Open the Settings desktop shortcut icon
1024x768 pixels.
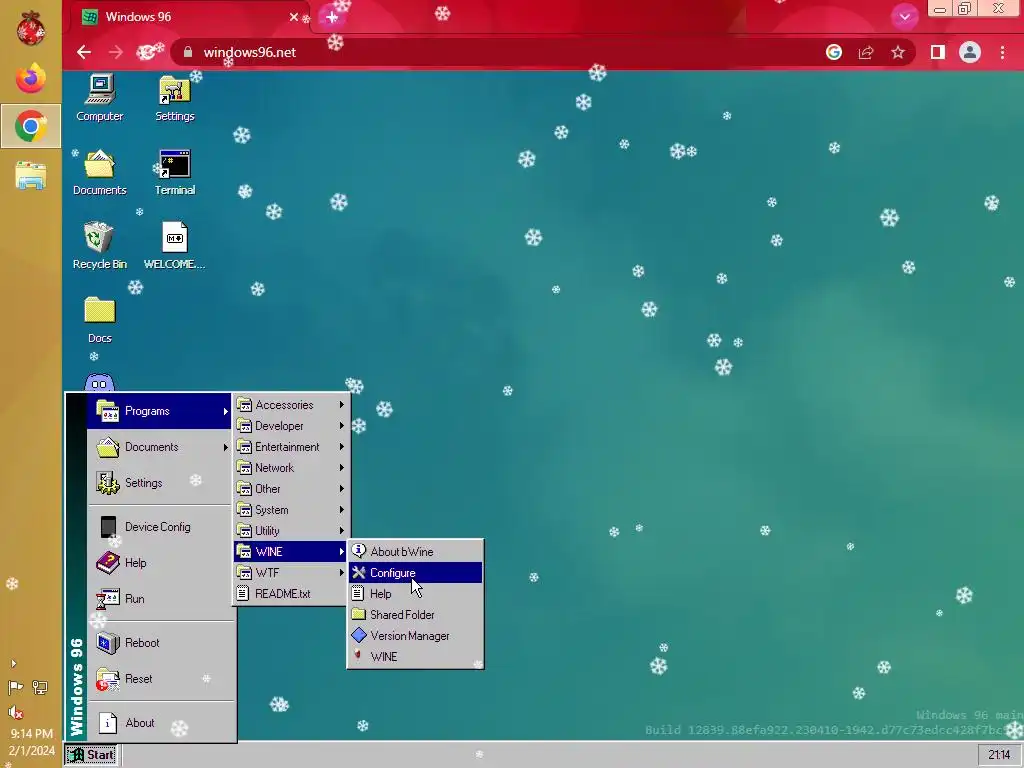[174, 98]
